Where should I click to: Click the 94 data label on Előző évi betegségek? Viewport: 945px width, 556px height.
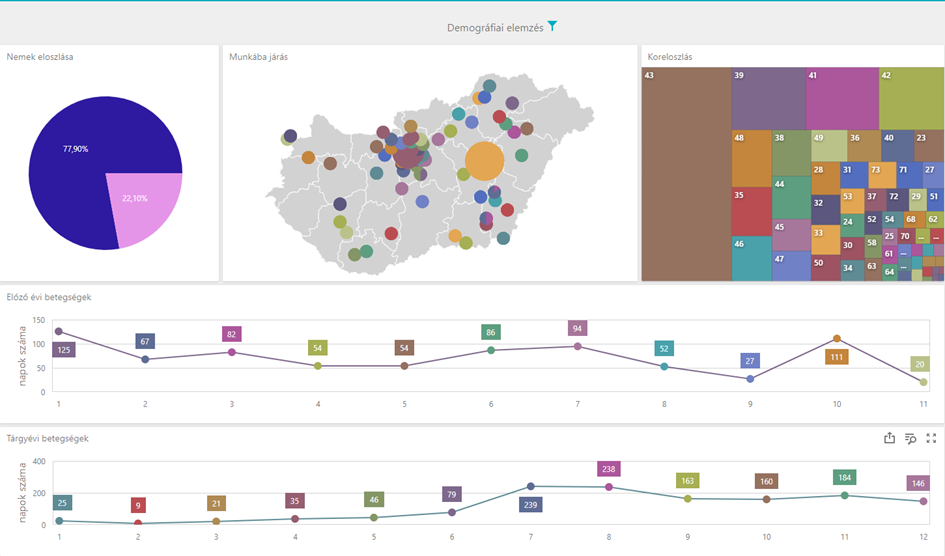[577, 328]
